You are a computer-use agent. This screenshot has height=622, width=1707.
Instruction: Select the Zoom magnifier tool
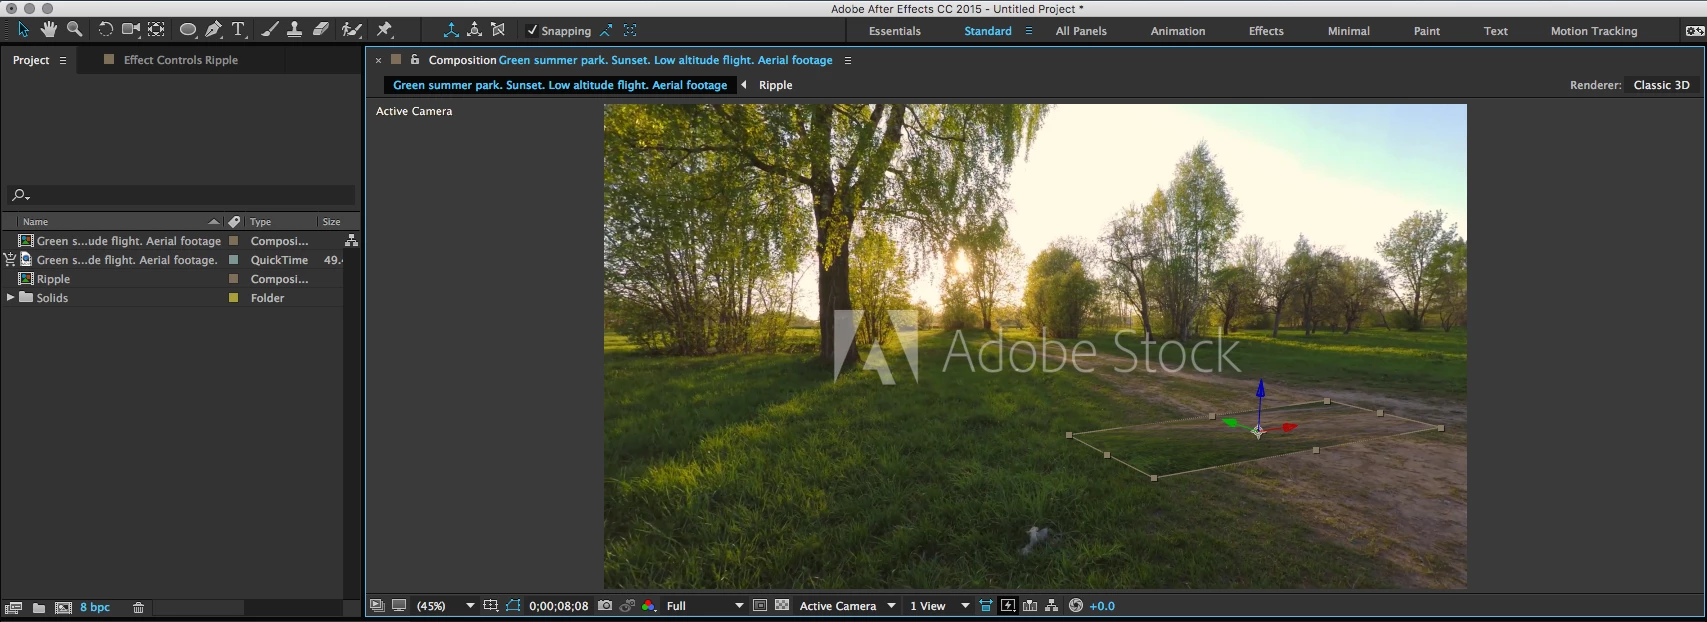tap(74, 30)
